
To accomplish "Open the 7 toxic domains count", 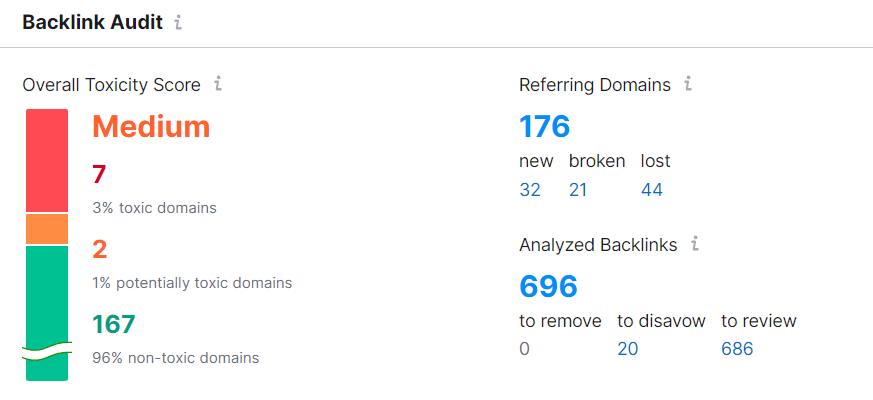I will 99,175.
